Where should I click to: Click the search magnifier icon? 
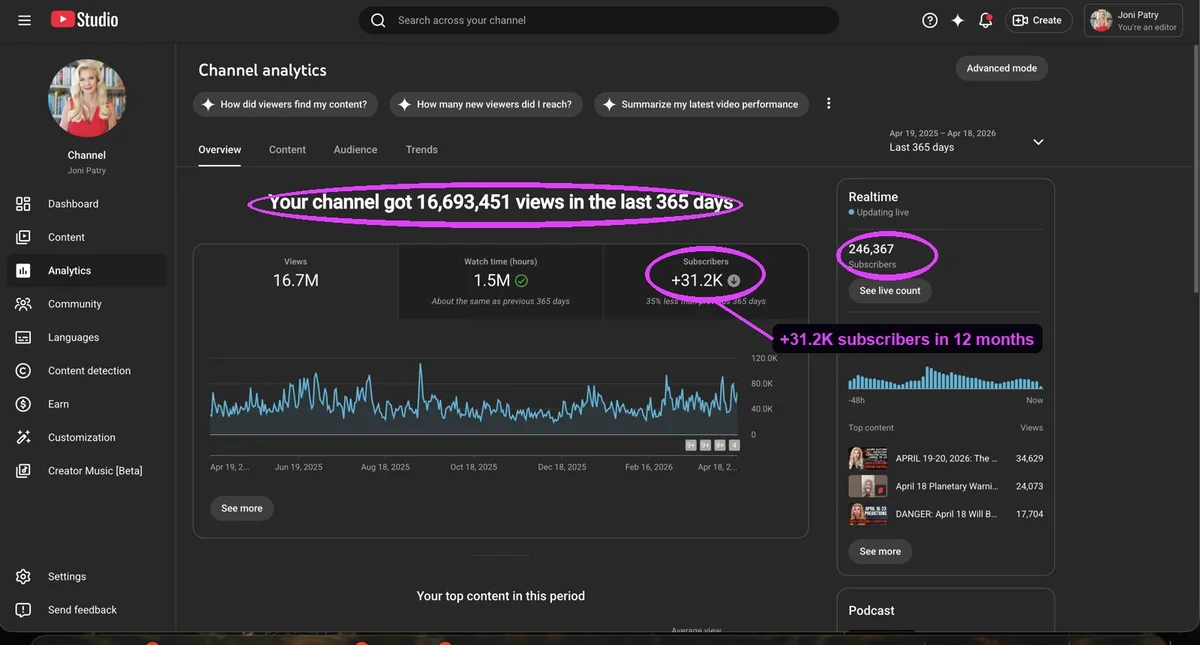(378, 20)
